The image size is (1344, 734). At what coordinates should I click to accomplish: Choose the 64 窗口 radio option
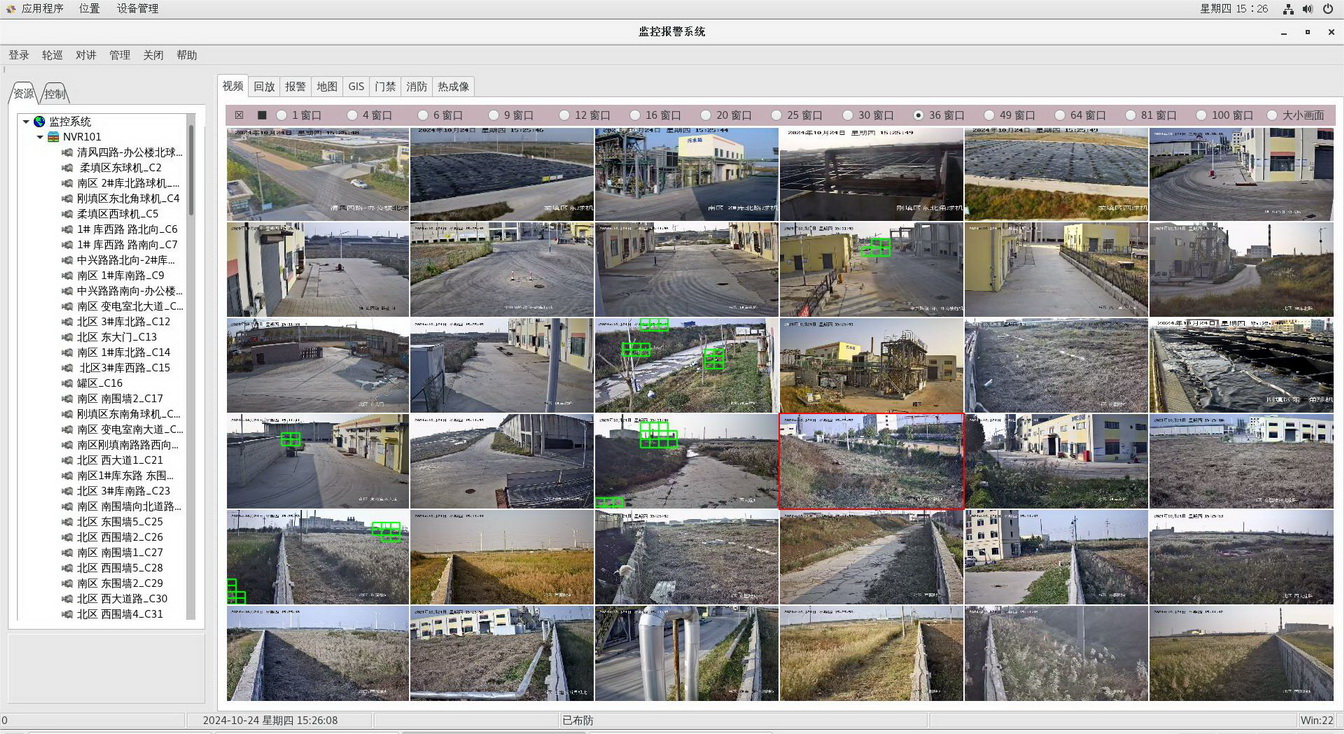1059,115
